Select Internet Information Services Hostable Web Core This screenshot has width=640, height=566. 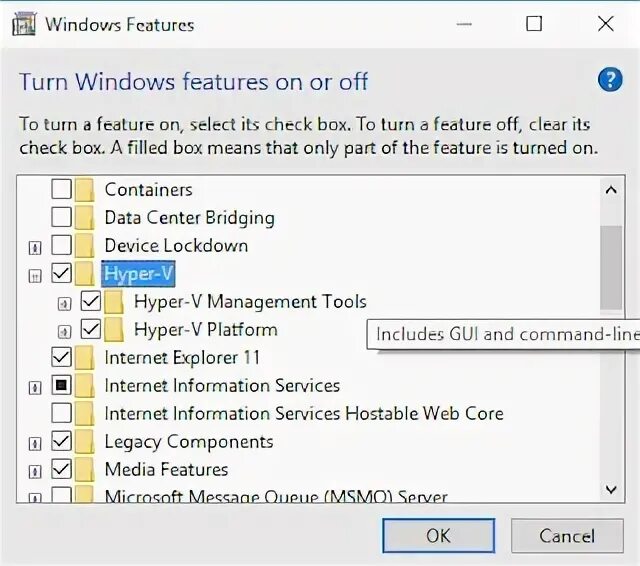point(303,413)
